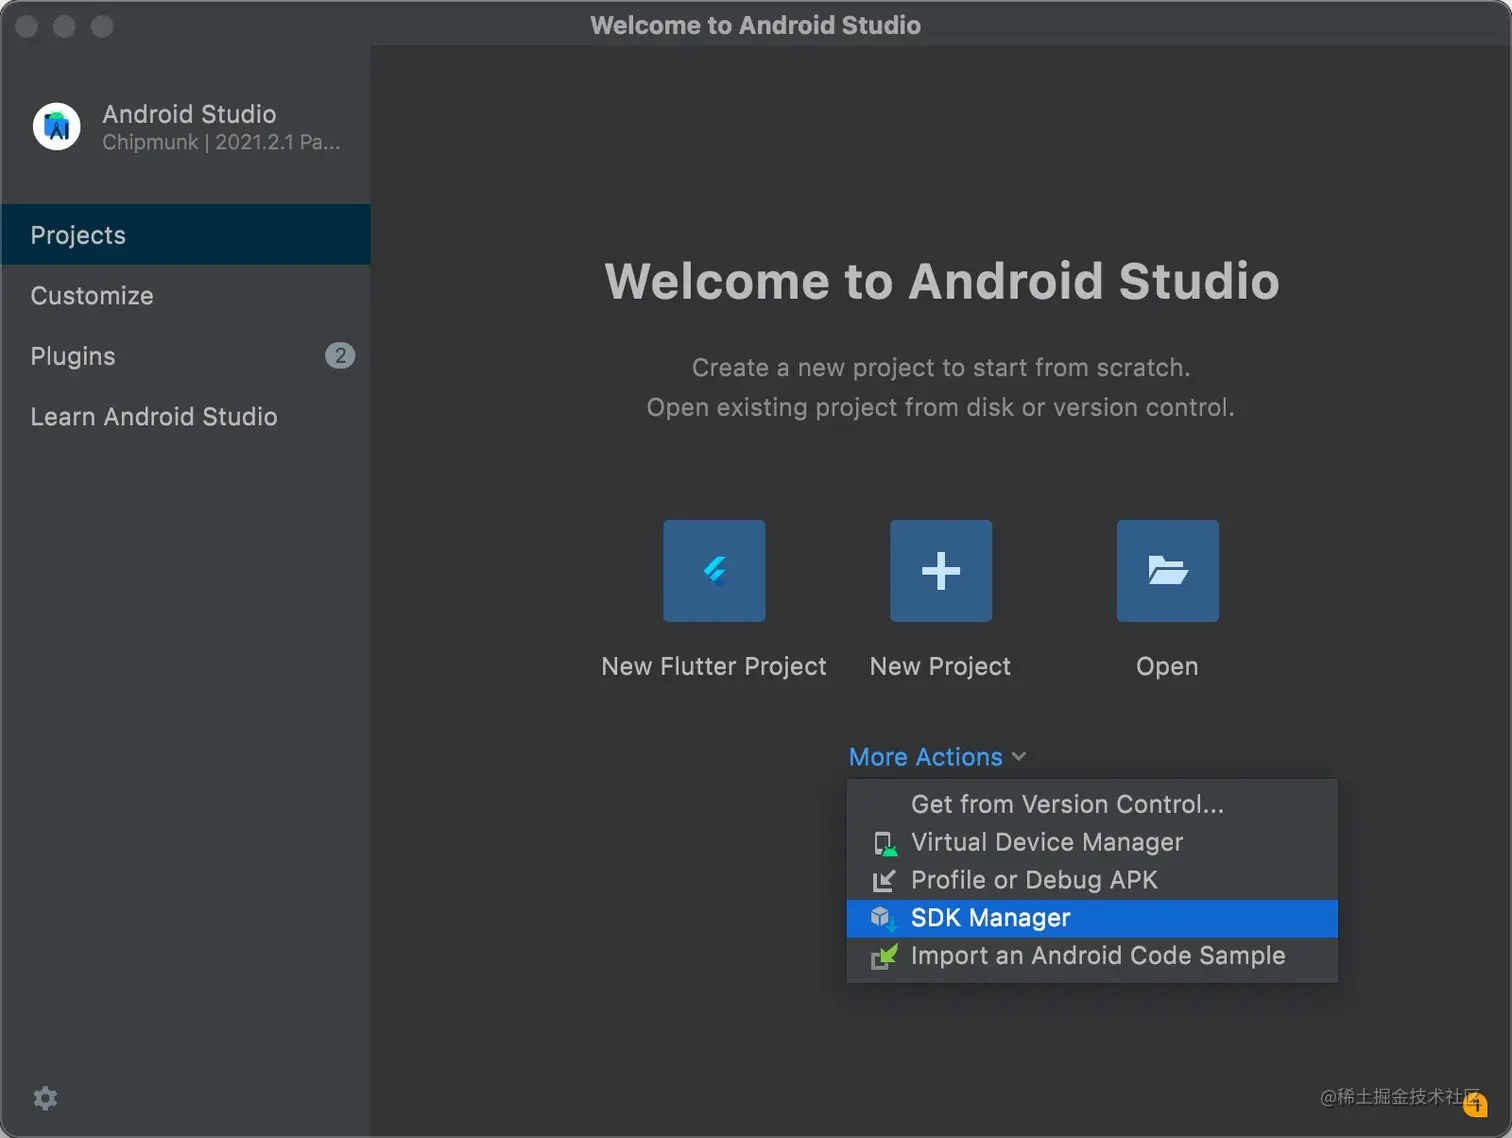Click the Import Android Code Sample icon
The height and width of the screenshot is (1138, 1512).
click(884, 957)
